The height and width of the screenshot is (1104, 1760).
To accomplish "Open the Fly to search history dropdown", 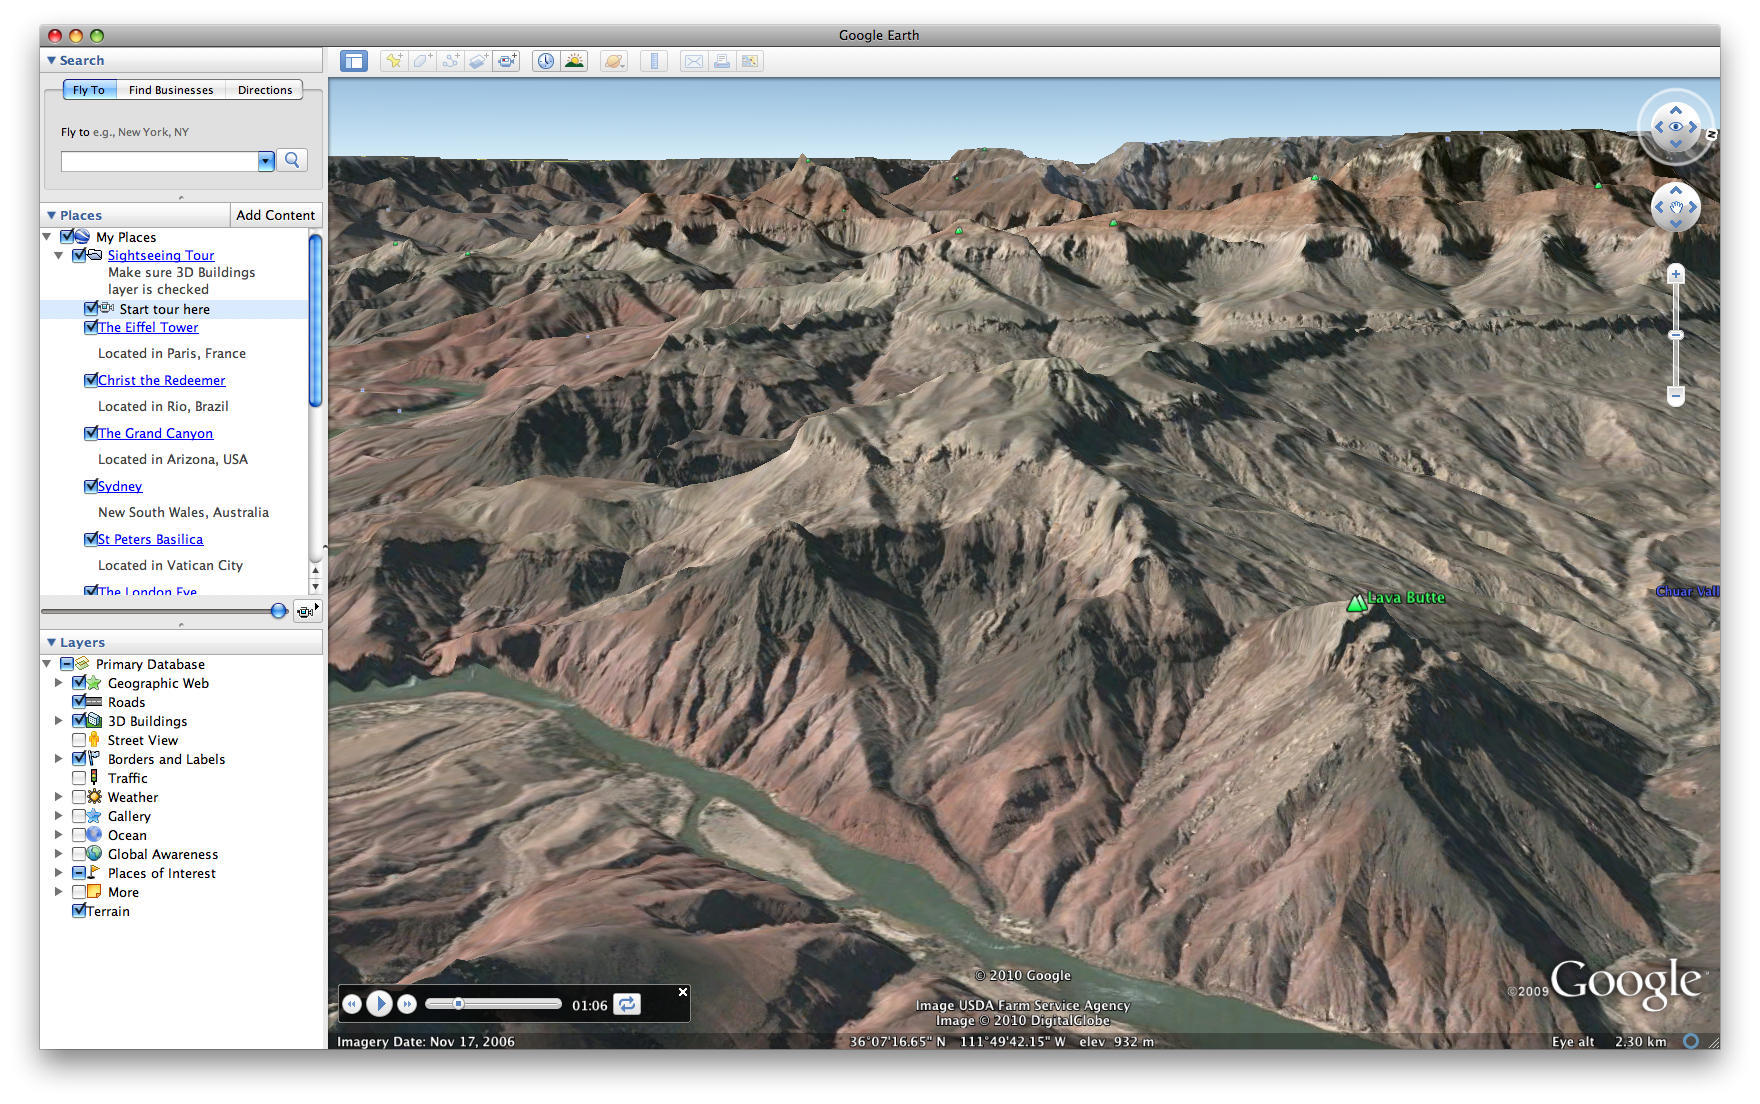I will click(x=266, y=161).
